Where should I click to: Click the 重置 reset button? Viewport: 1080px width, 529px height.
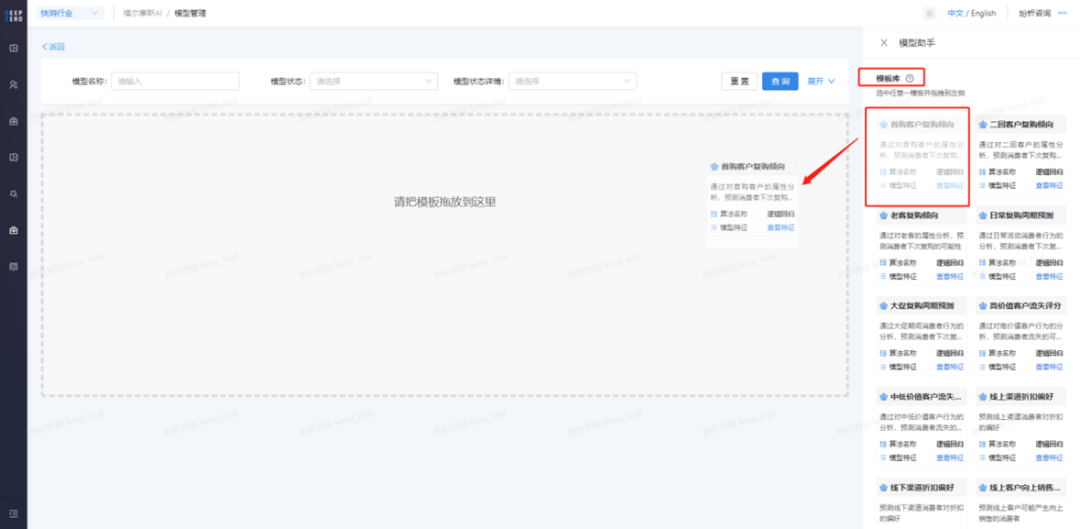(739, 81)
